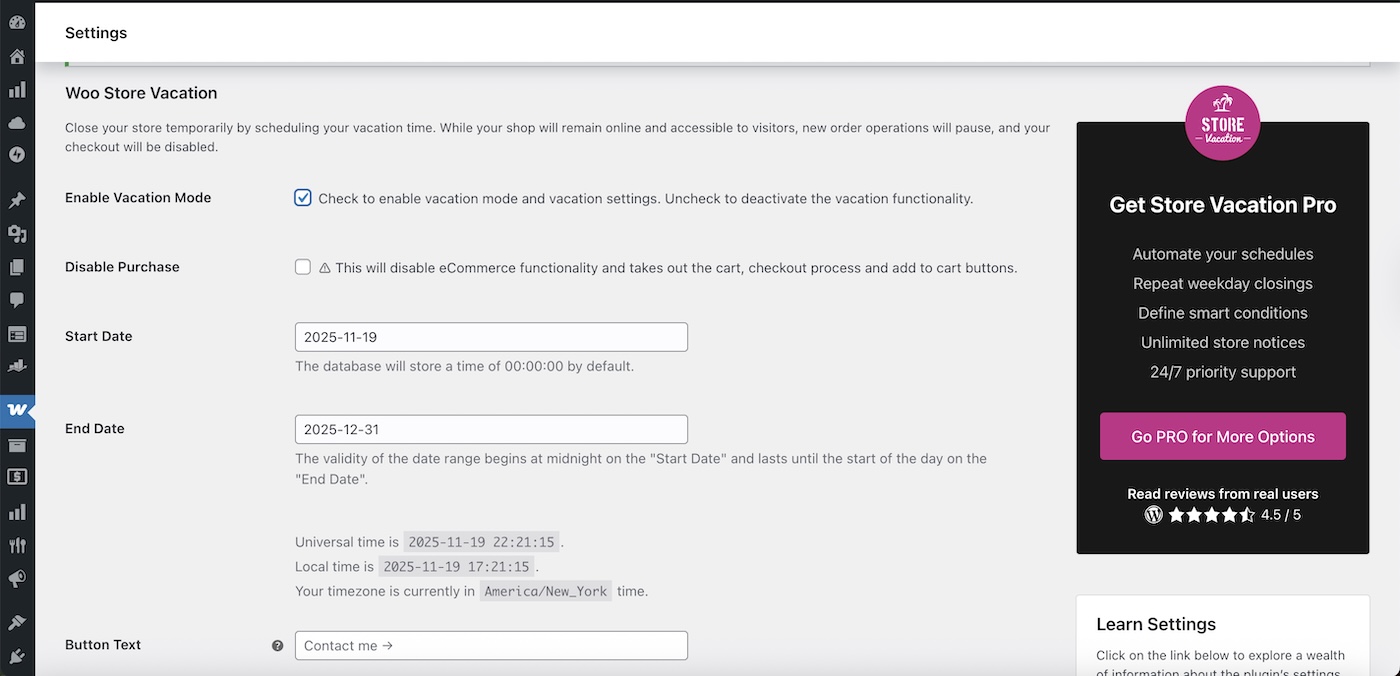Screen dimensions: 1400x676
Task: Click the pink Store Vacation logo badge
Action: point(1222,122)
